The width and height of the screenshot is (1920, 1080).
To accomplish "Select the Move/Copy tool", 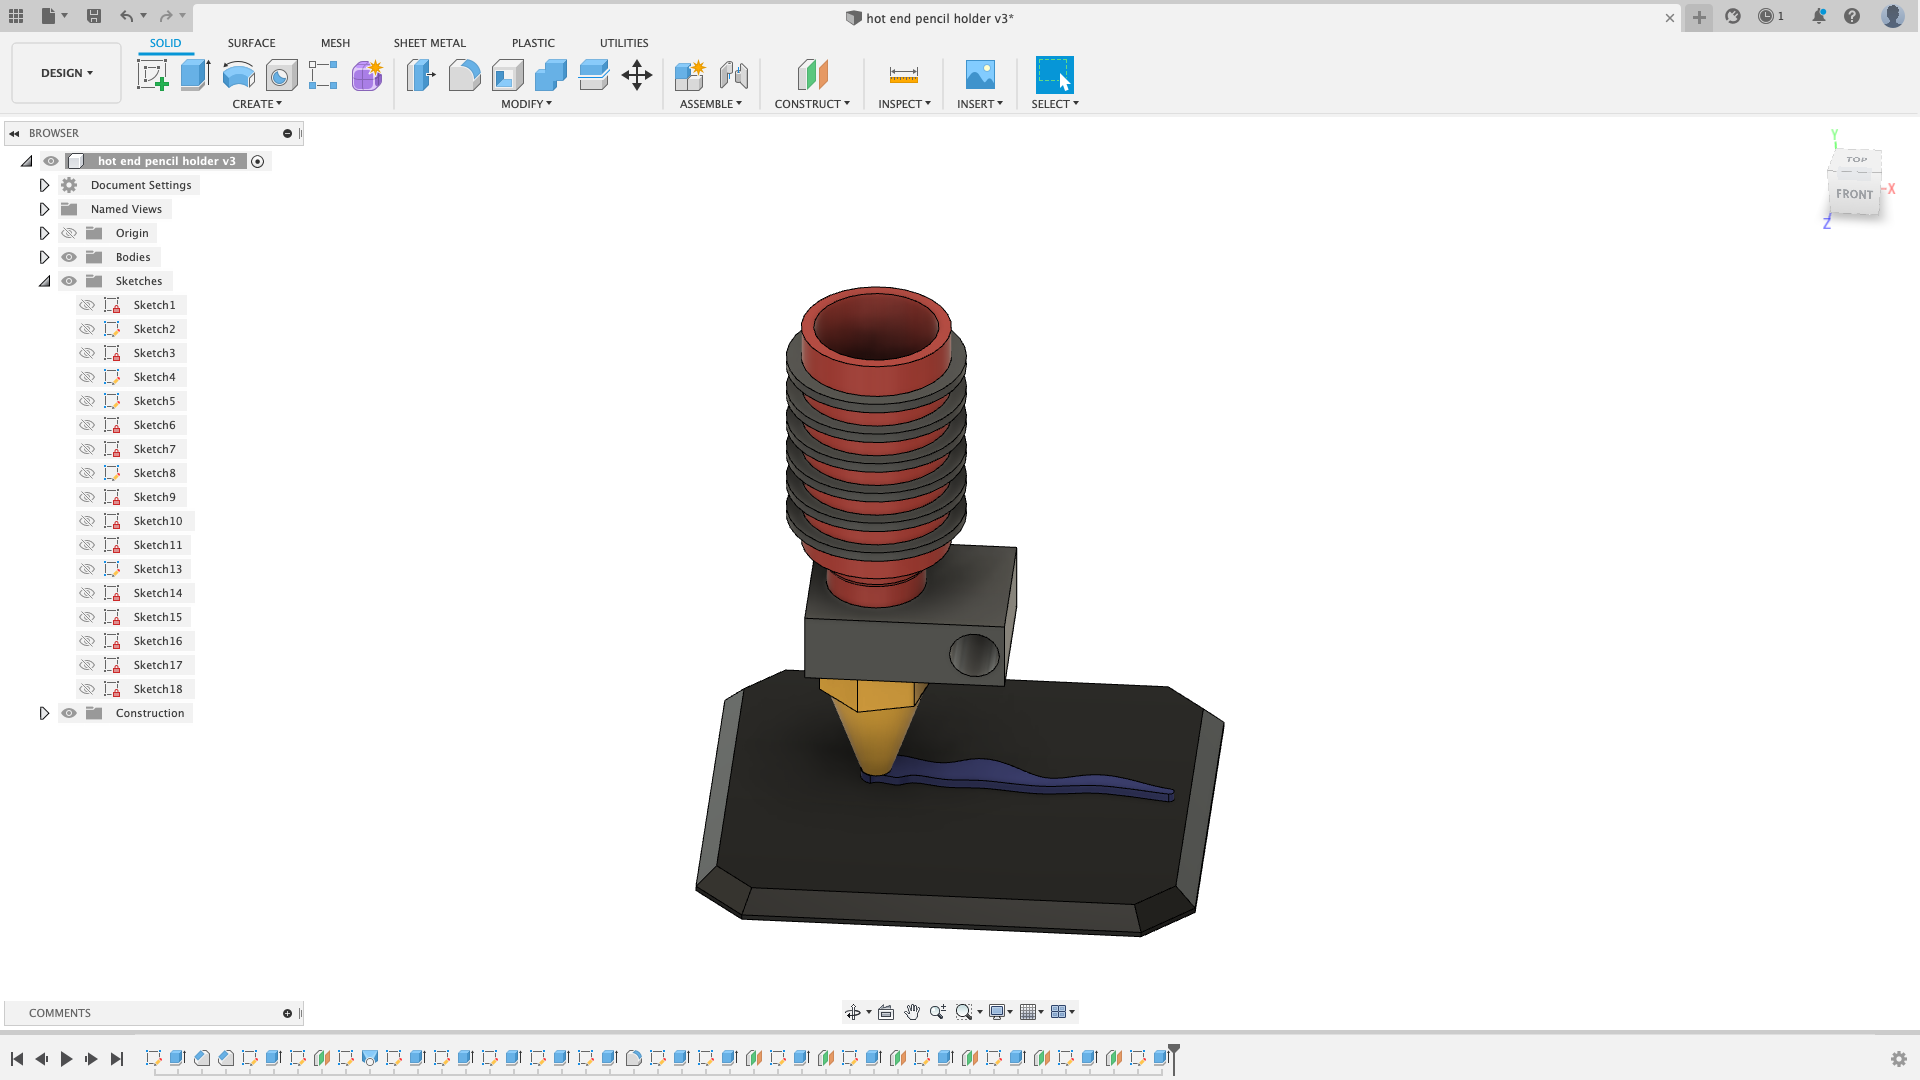I will [637, 75].
